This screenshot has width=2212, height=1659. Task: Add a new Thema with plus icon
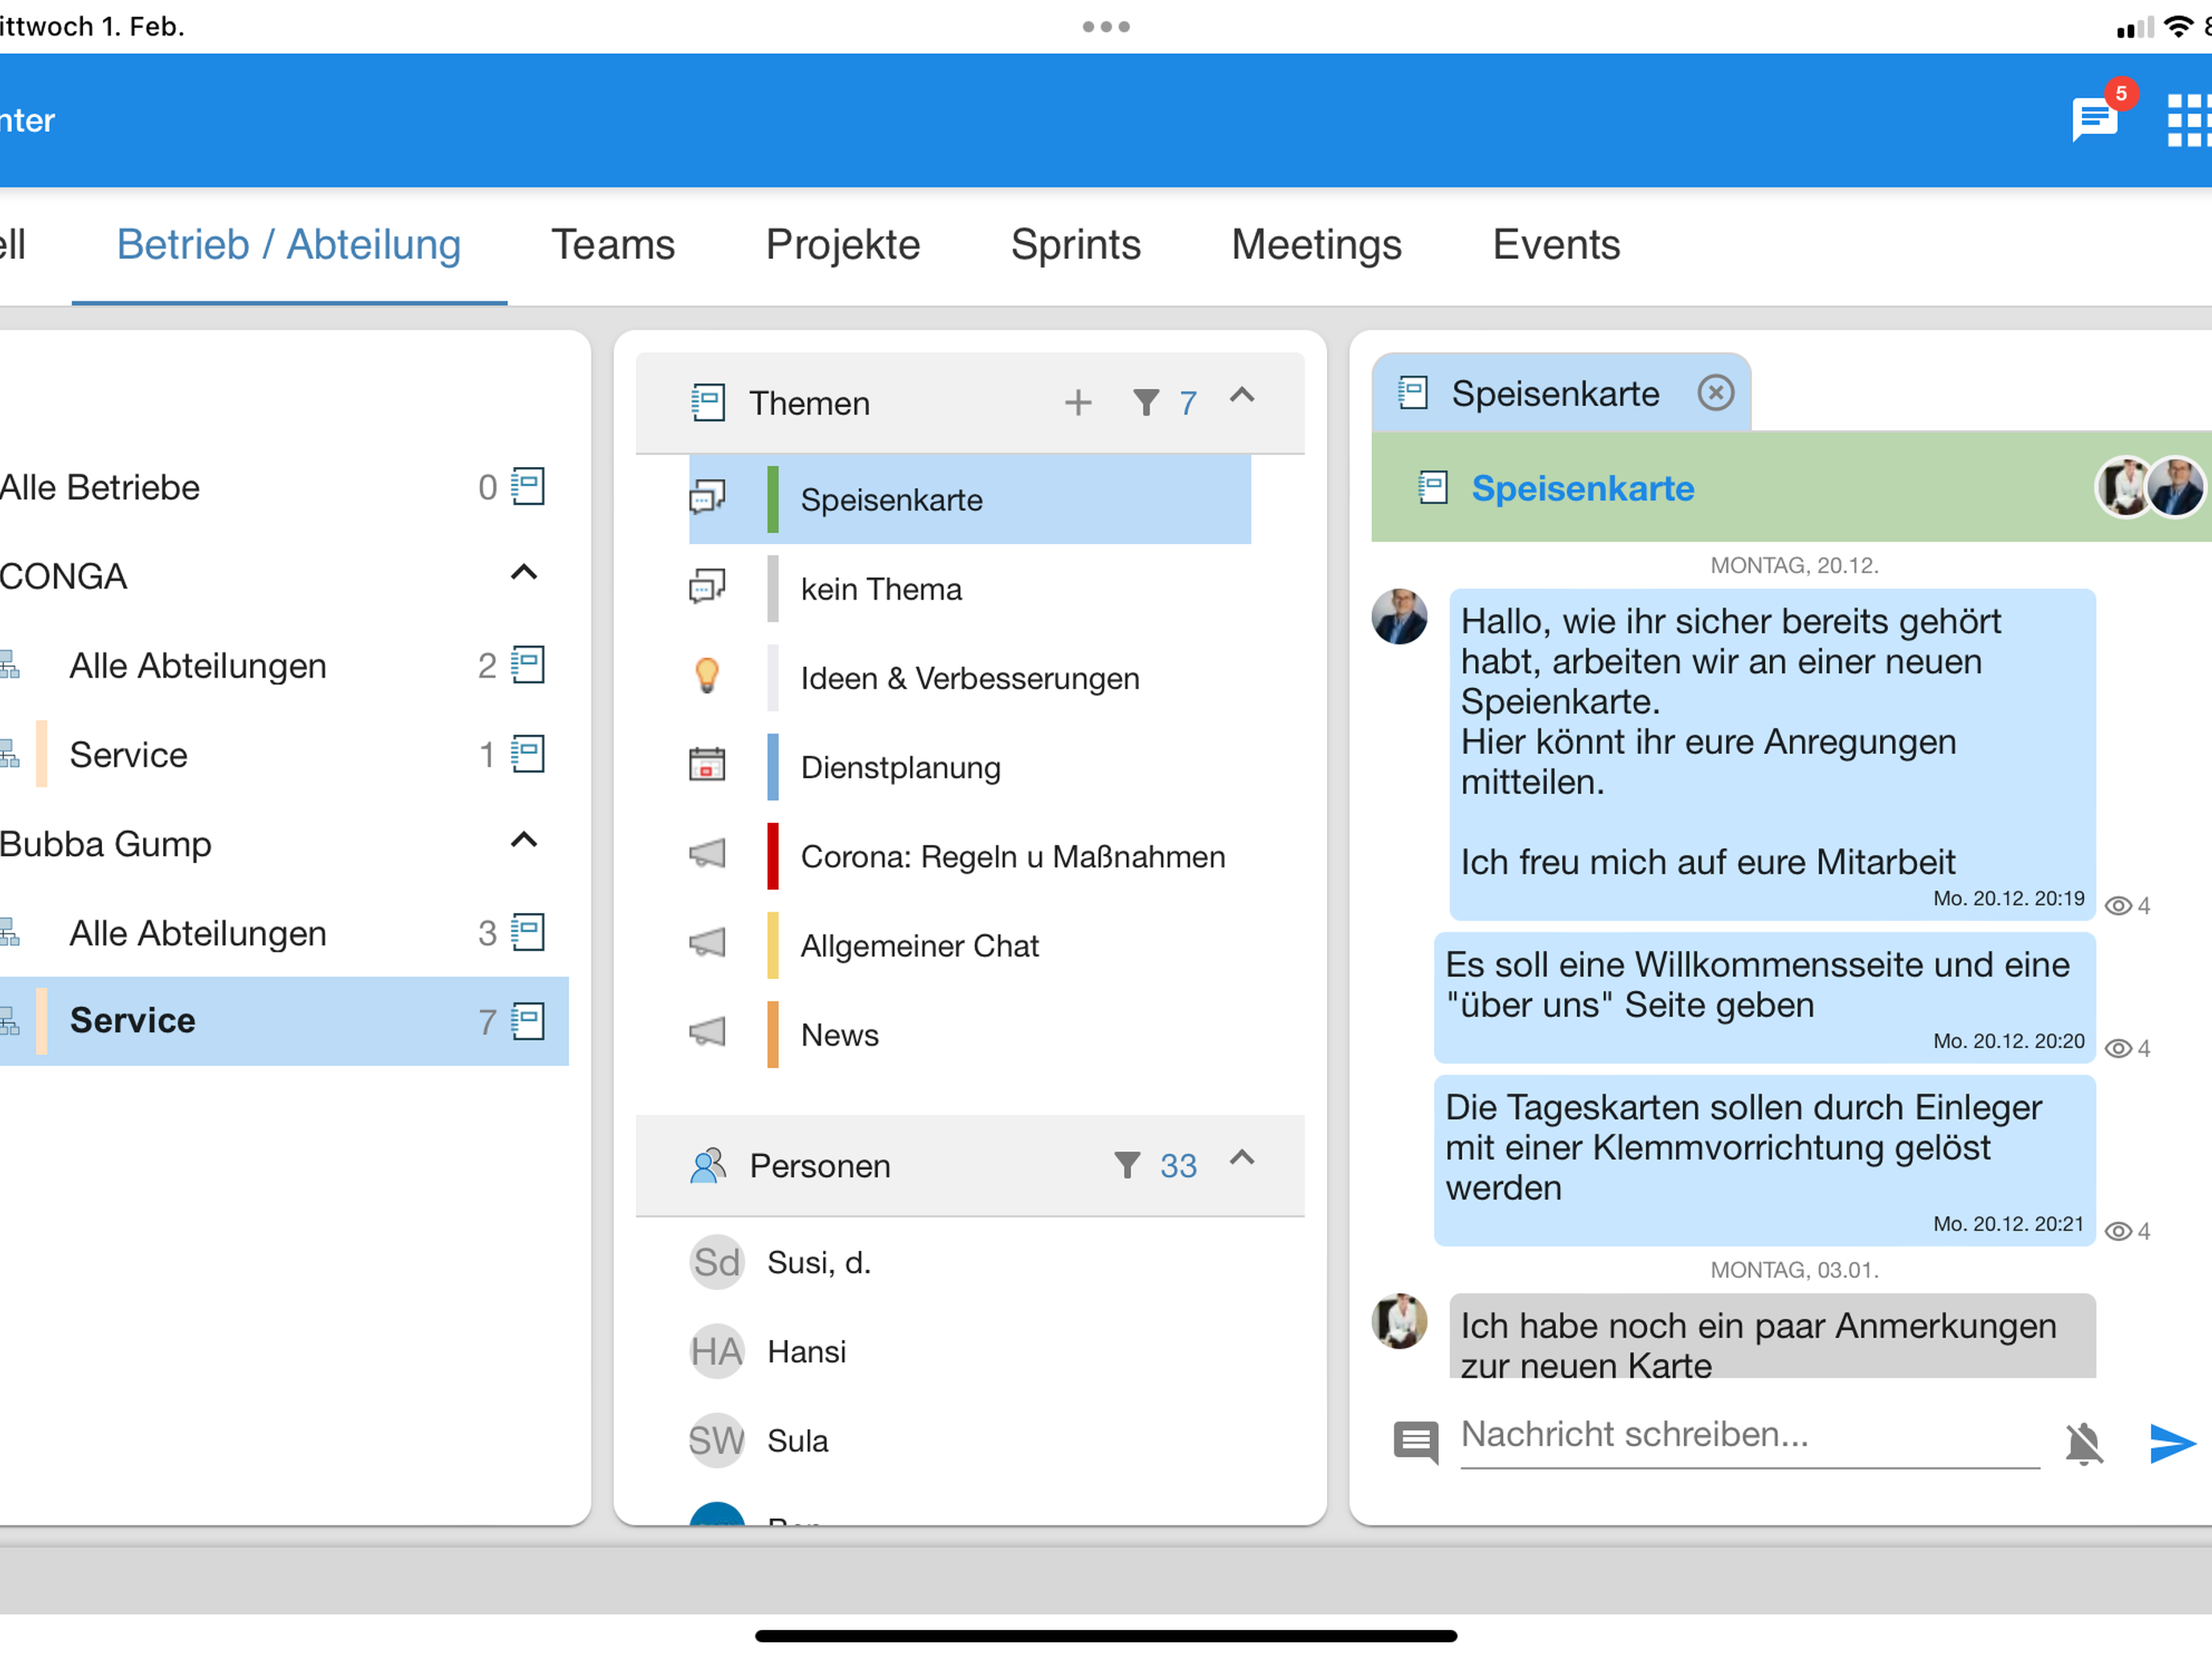(x=1078, y=403)
